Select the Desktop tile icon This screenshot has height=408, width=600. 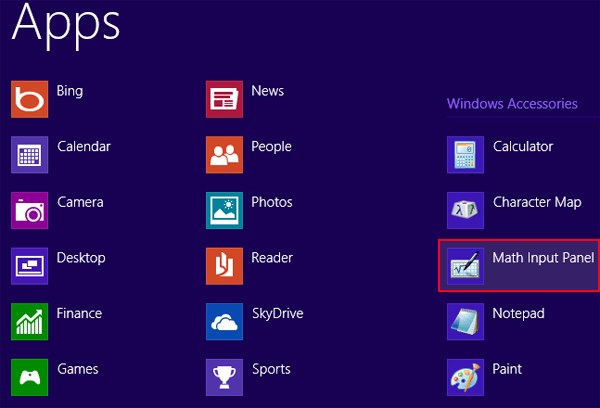click(29, 266)
